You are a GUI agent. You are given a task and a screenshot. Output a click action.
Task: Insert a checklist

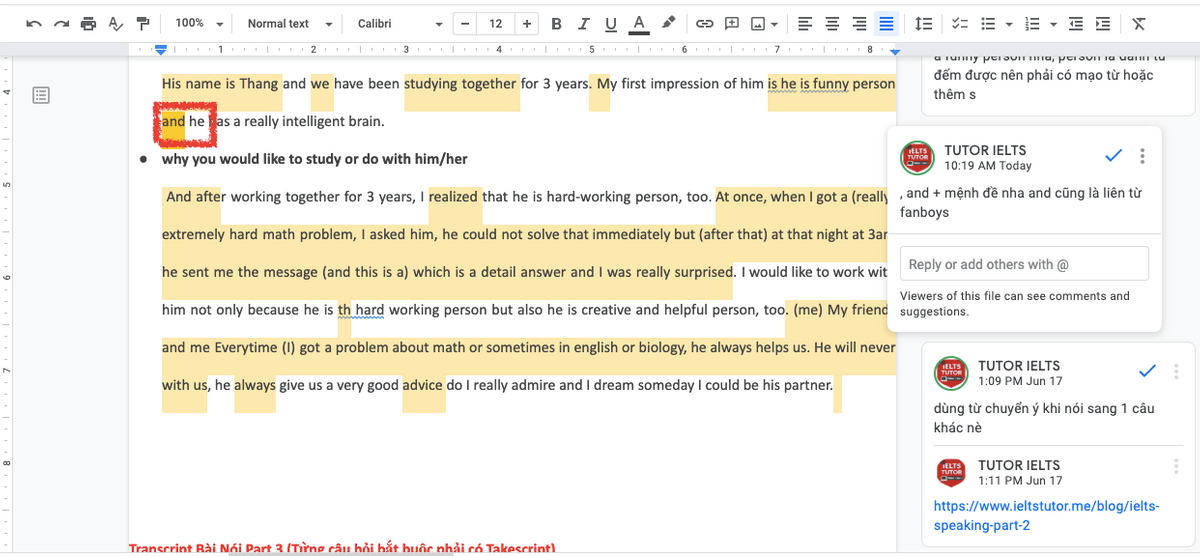pos(961,23)
